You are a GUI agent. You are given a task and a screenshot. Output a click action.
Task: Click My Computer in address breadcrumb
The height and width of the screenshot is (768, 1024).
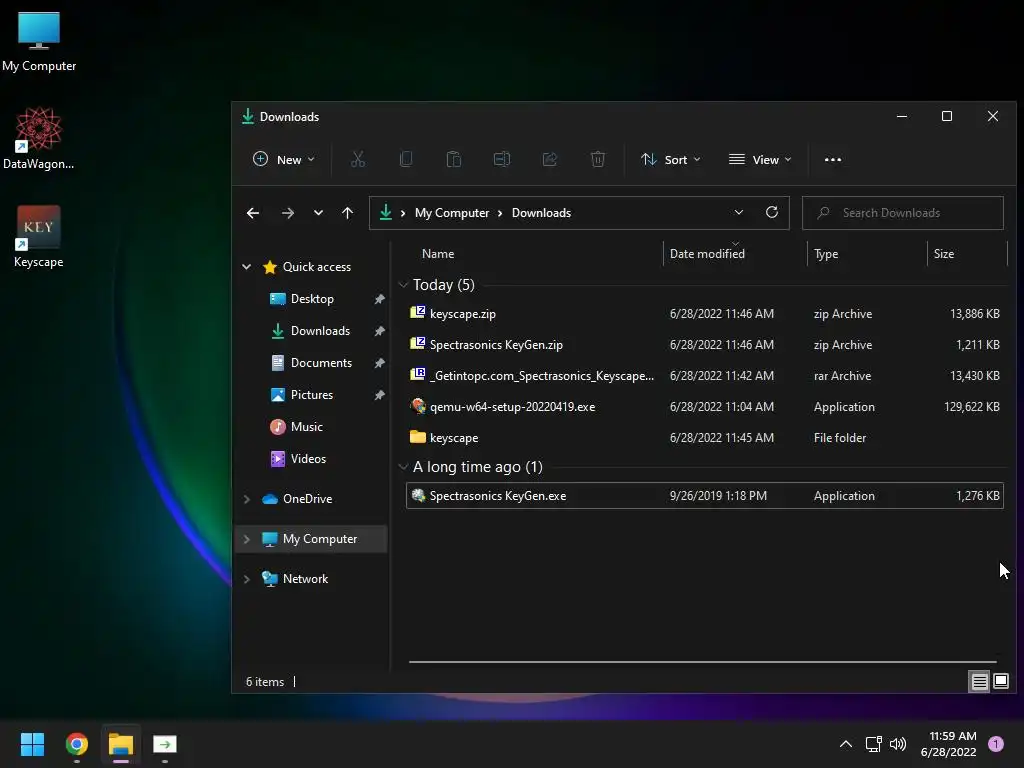(452, 213)
